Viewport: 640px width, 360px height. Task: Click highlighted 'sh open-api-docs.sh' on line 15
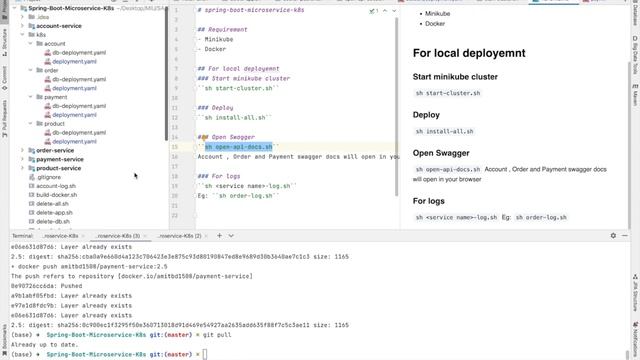(238, 147)
